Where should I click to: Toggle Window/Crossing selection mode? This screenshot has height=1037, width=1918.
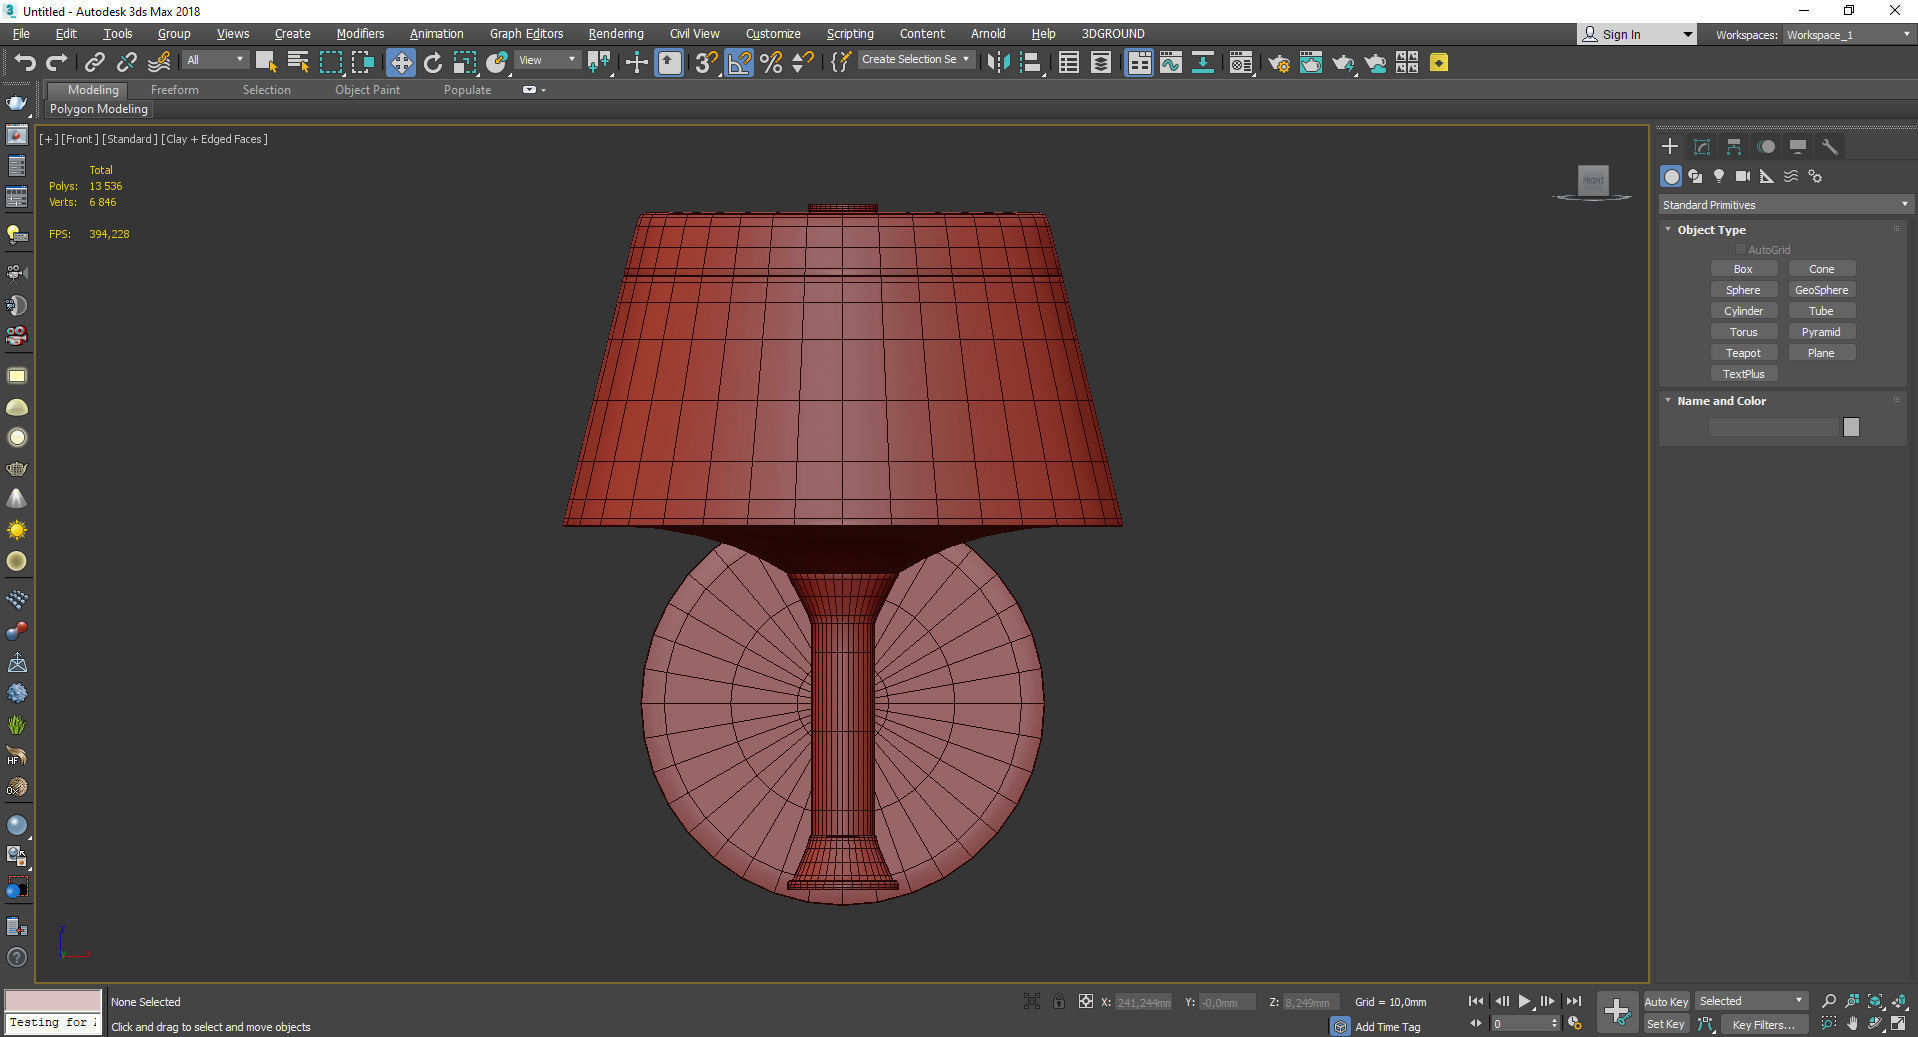pos(363,62)
